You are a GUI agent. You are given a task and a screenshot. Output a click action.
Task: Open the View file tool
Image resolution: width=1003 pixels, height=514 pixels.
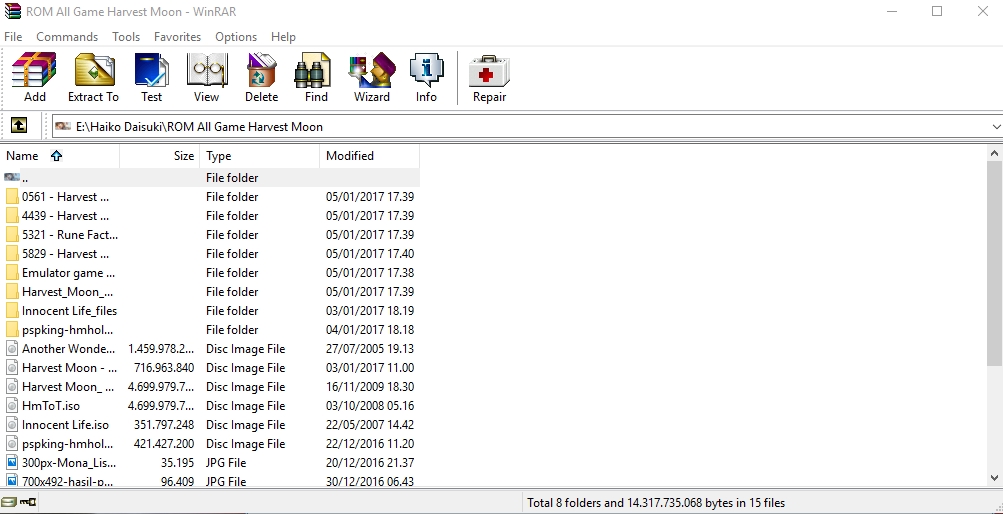coord(207,77)
